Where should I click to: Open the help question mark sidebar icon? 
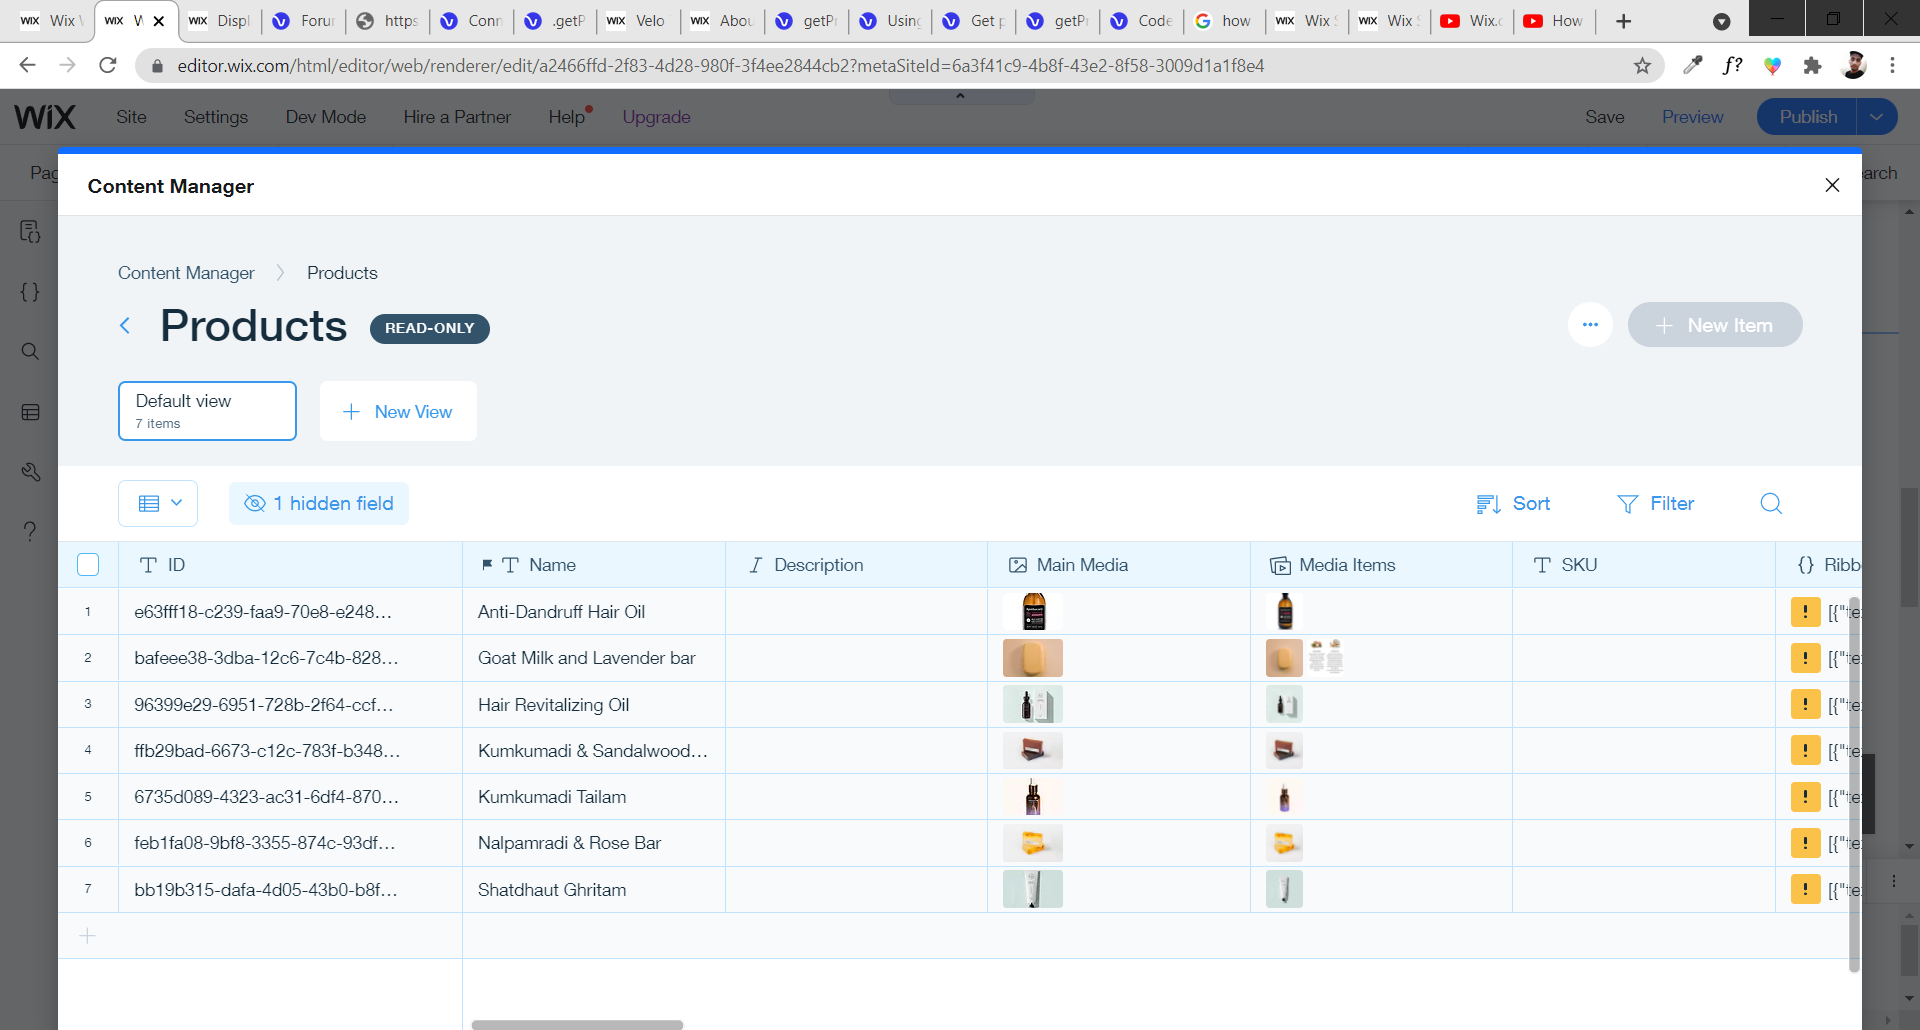tap(30, 531)
